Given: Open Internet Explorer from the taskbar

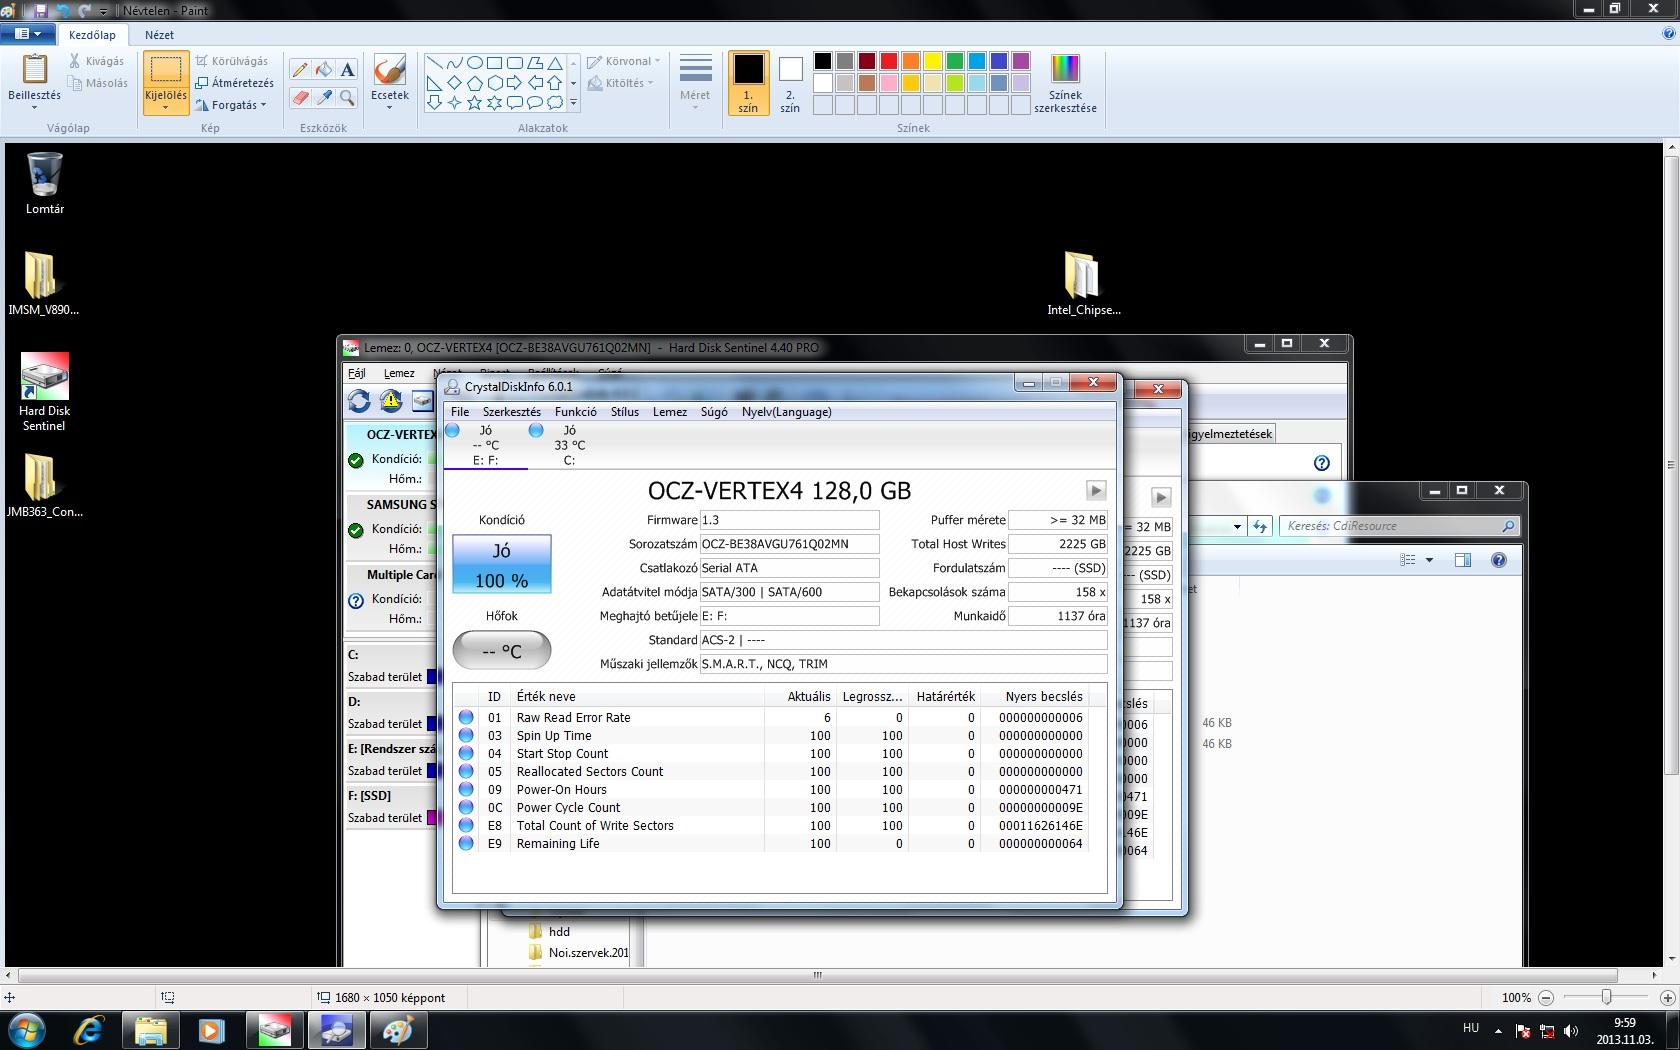Looking at the screenshot, I should pos(88,1030).
